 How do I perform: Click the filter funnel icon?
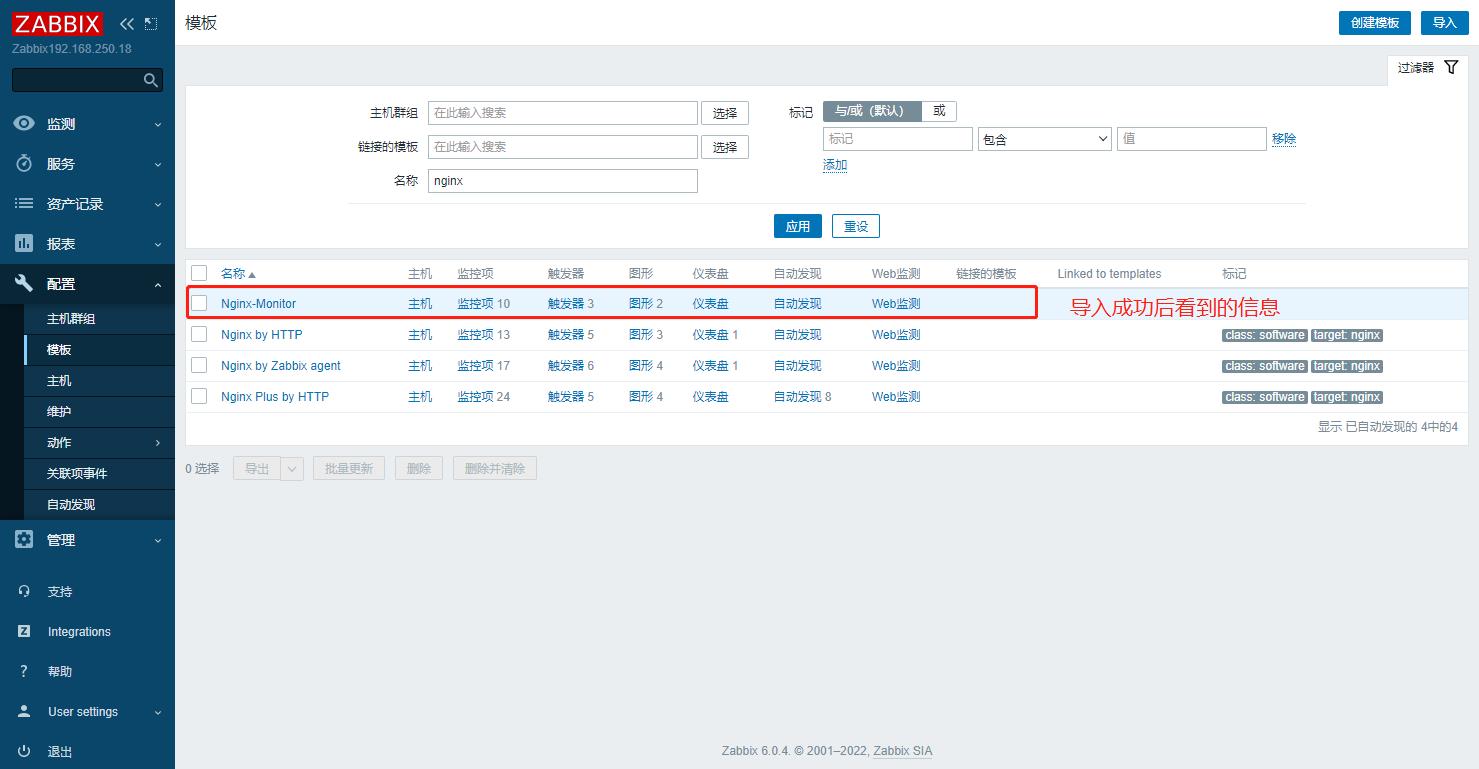pyautogui.click(x=1451, y=67)
